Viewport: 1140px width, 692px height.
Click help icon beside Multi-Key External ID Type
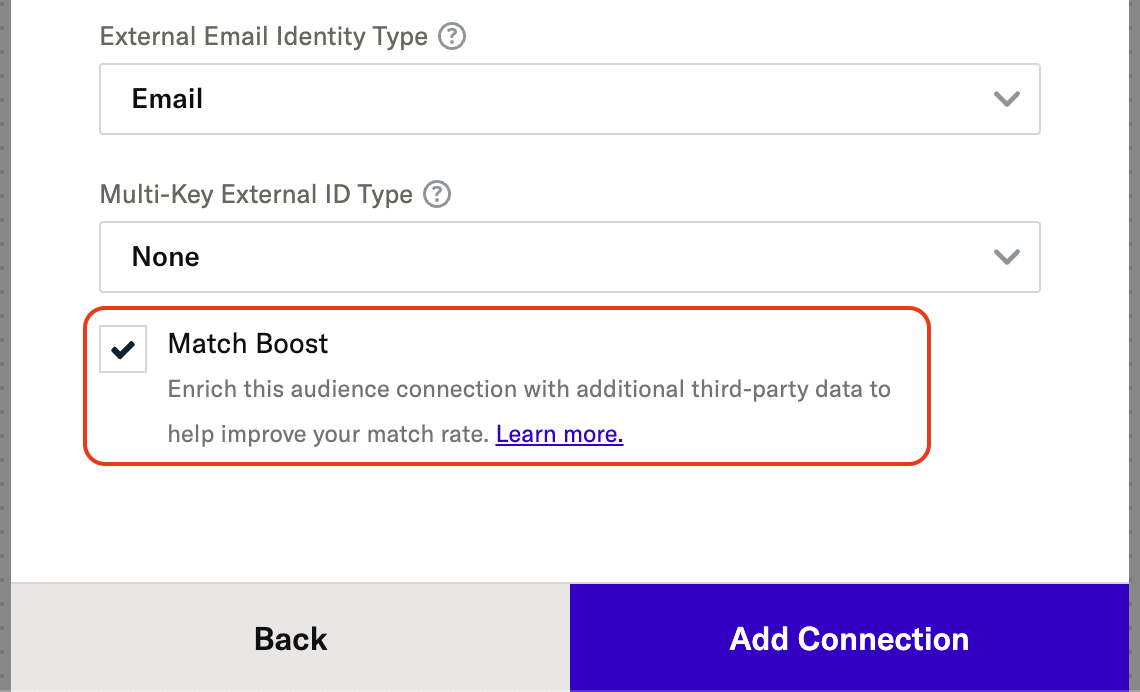coord(437,194)
